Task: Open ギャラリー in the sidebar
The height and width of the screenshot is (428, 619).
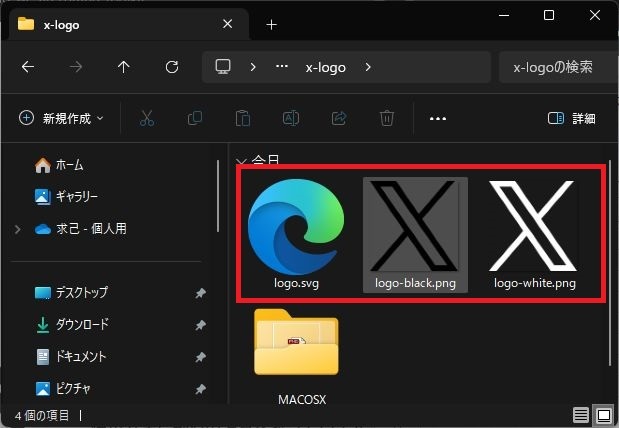Action: 66,196
